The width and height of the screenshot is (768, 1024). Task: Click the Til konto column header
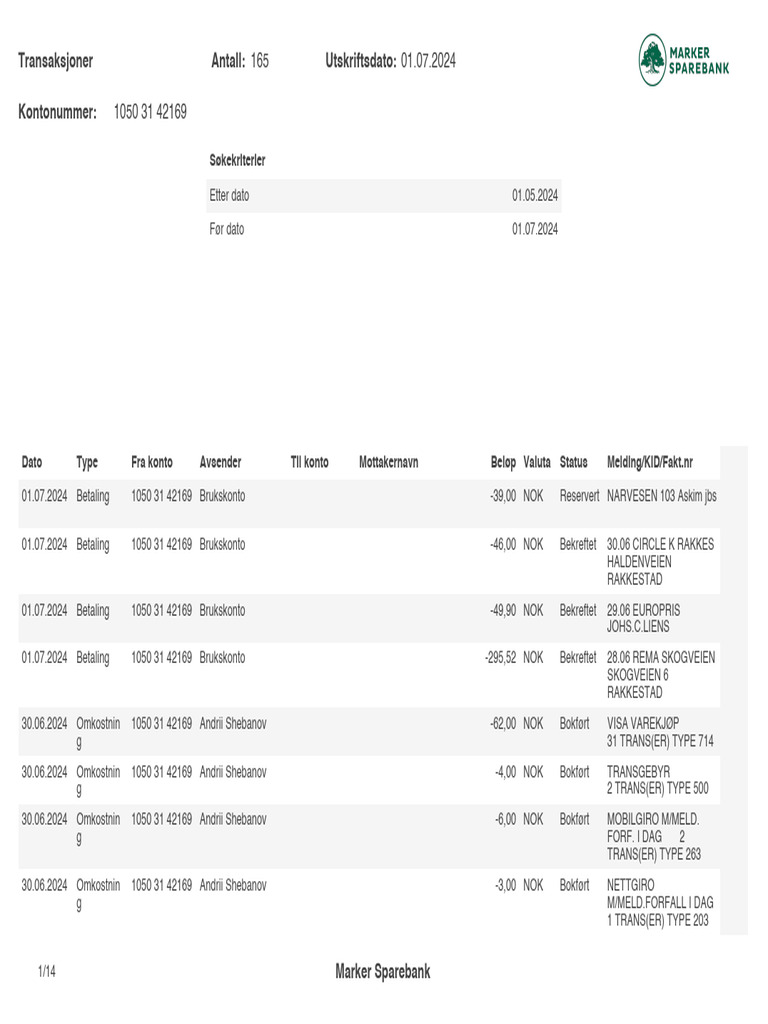coord(309,463)
